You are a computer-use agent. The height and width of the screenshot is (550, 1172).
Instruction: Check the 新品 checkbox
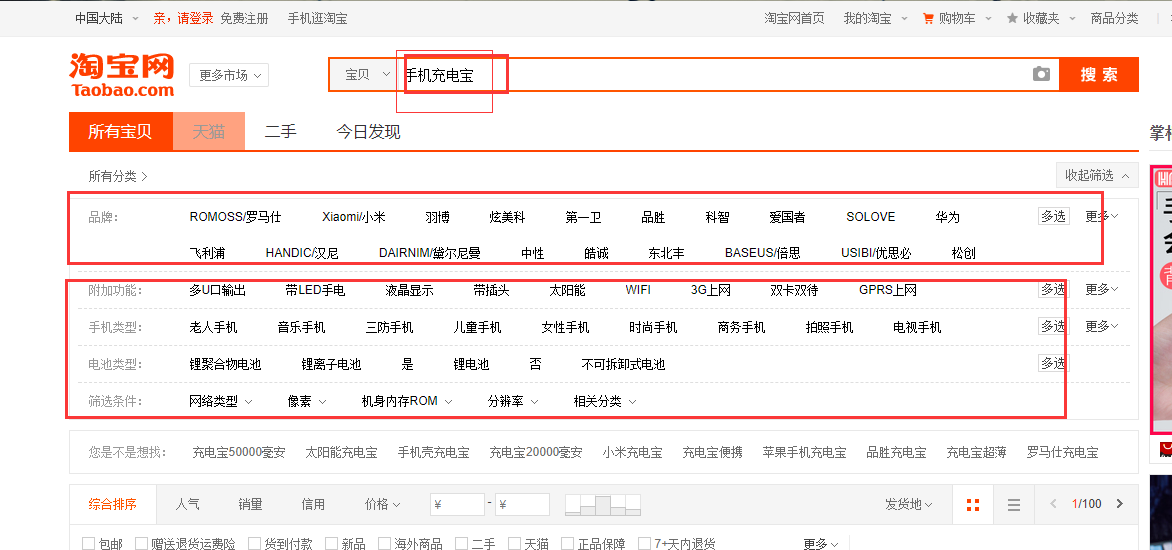[332, 543]
